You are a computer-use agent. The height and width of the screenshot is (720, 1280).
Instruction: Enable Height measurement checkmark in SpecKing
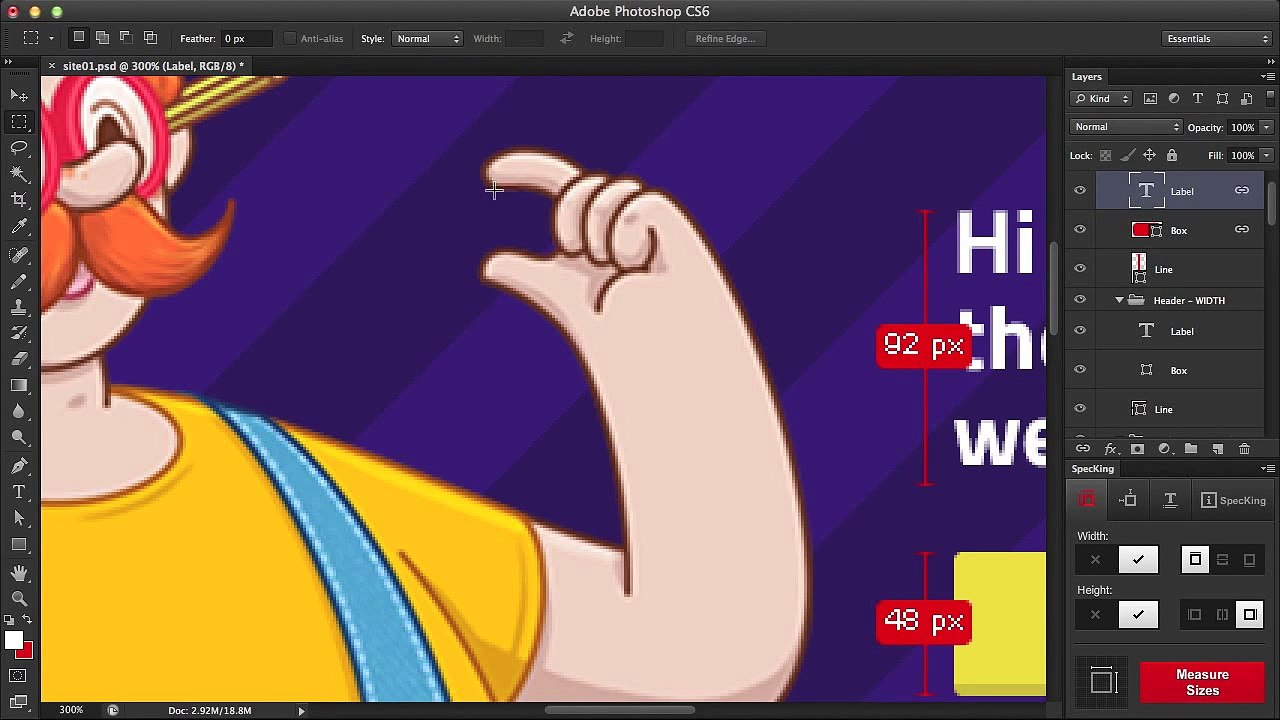click(1138, 615)
